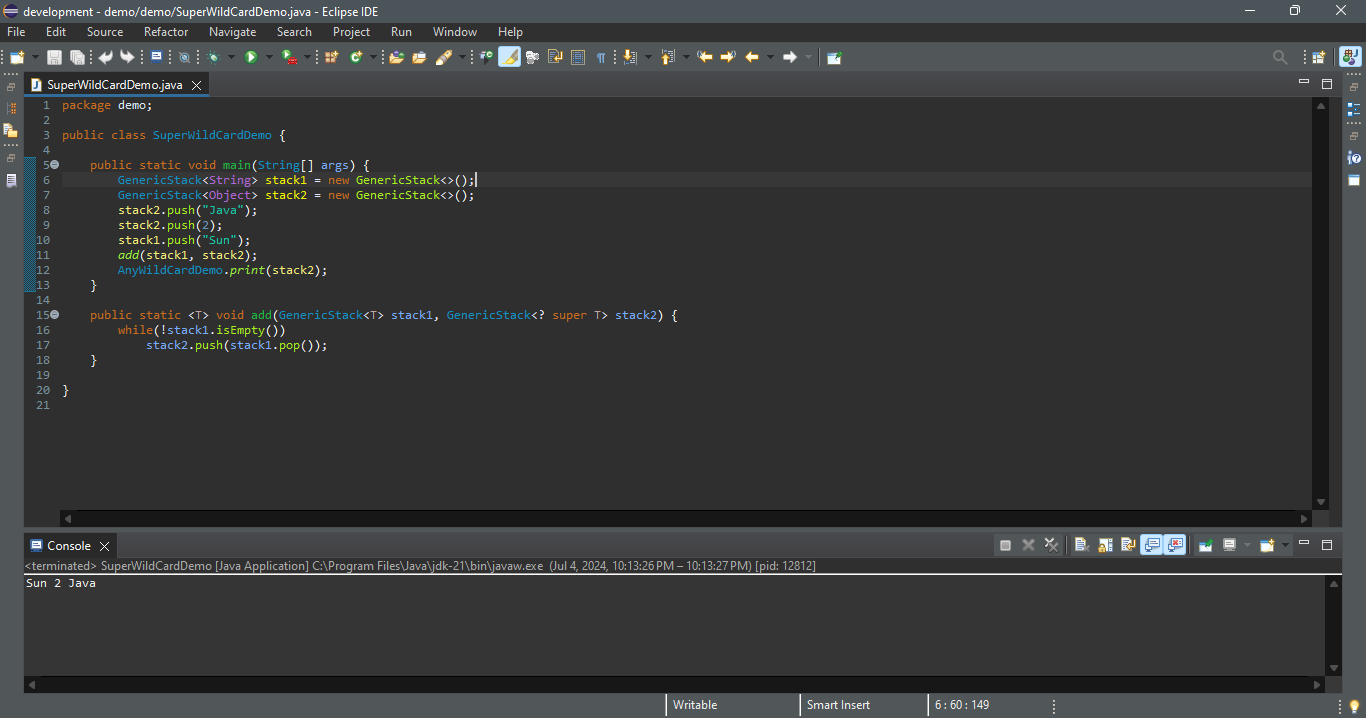Maximize the editor area
This screenshot has height=718, width=1366.
[1327, 83]
